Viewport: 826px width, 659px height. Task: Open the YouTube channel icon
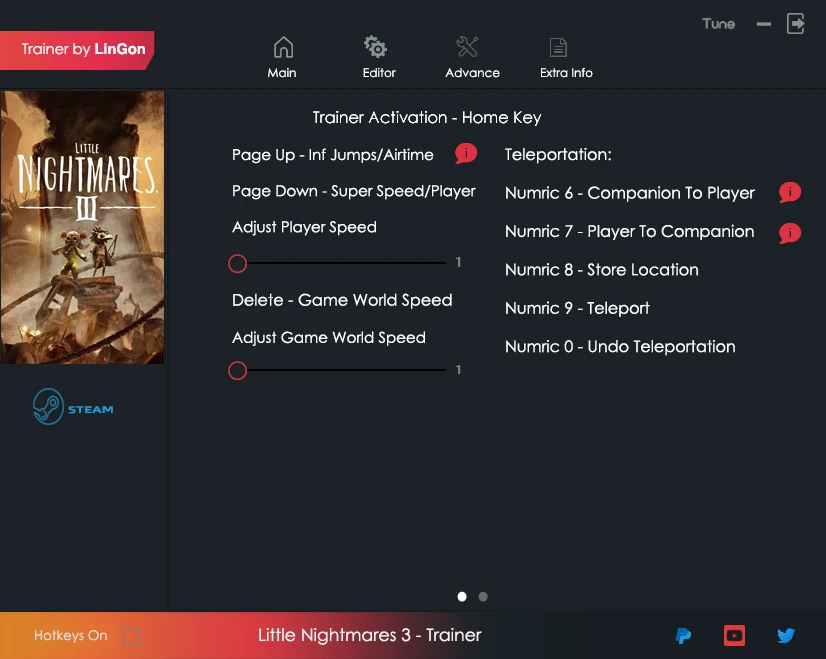734,635
